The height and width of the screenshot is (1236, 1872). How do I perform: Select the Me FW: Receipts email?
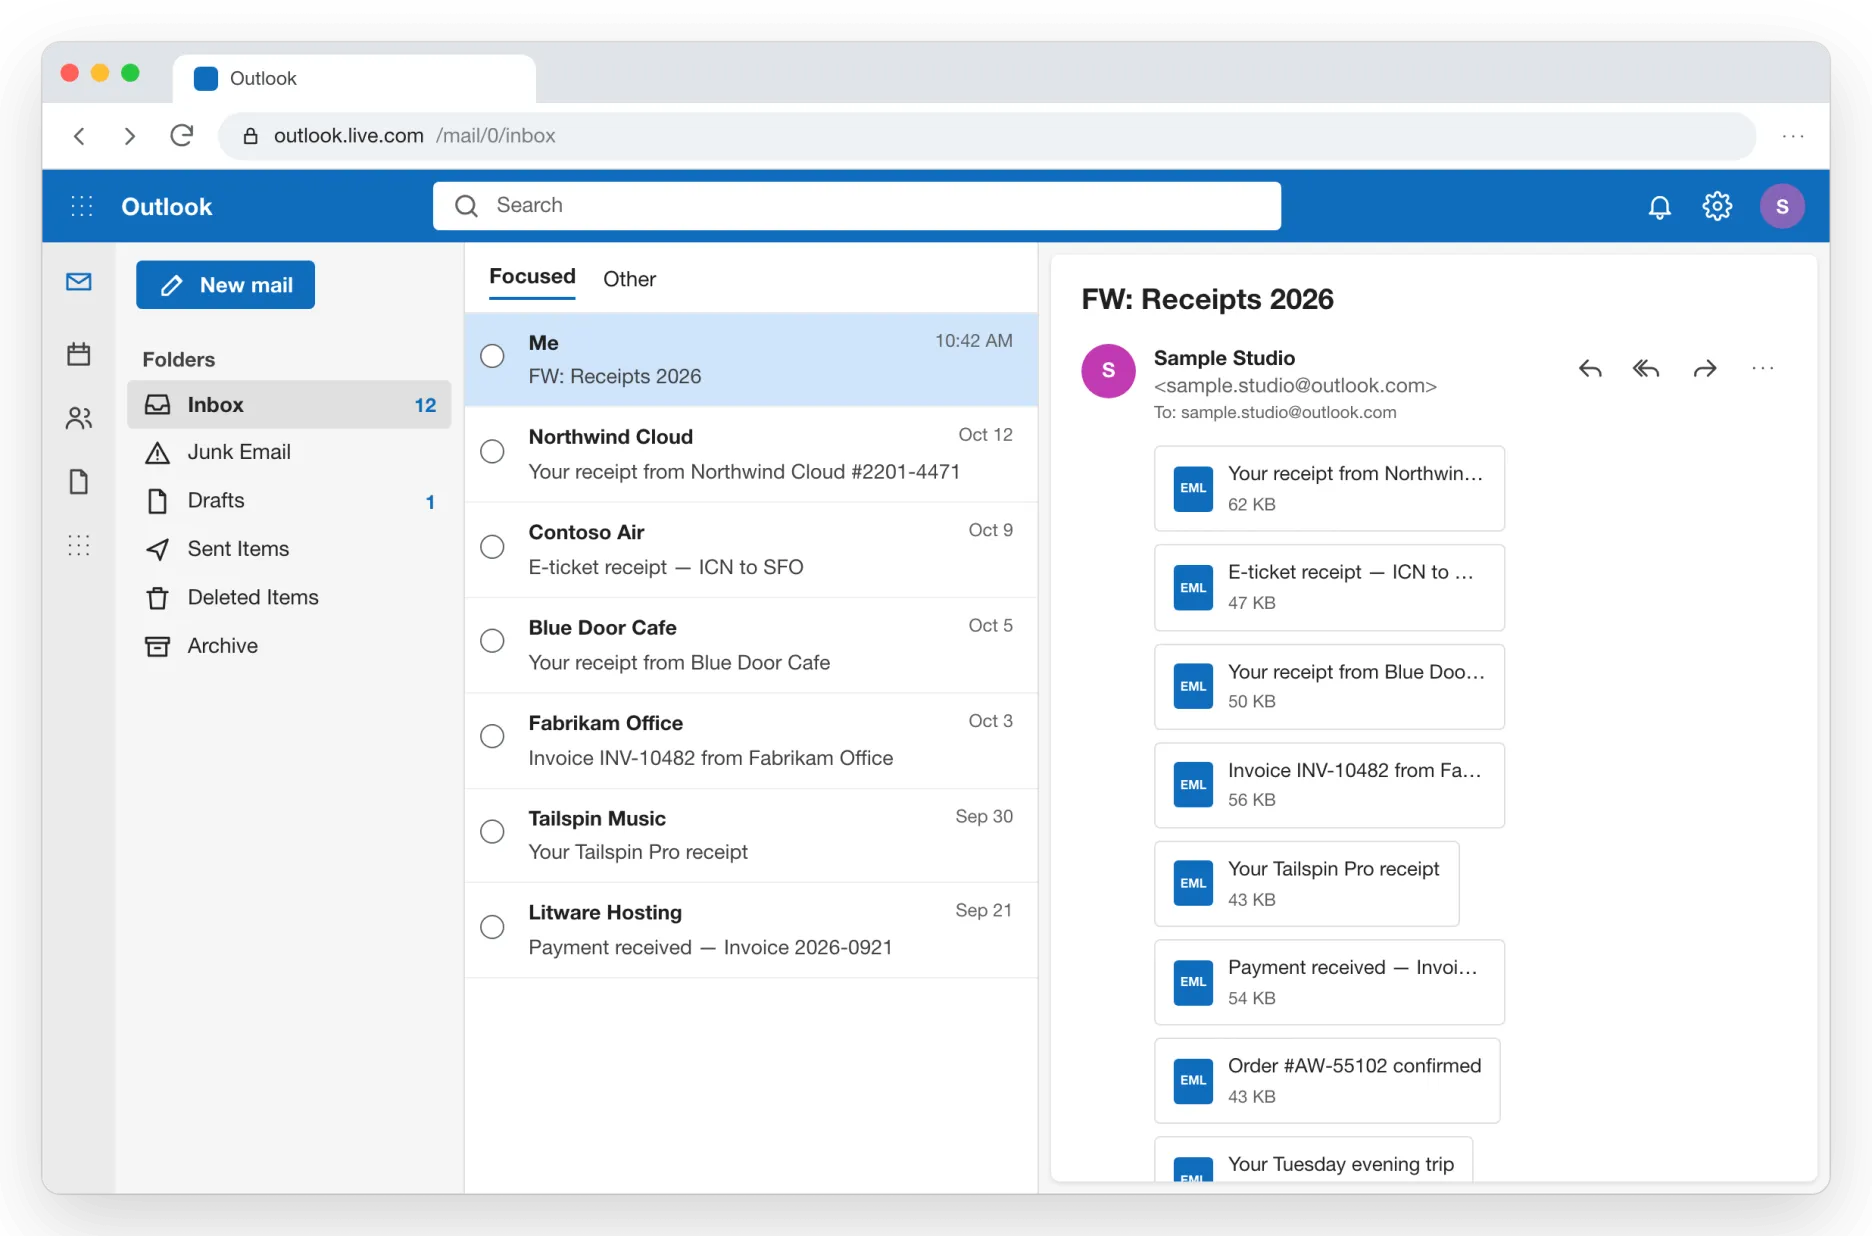pyautogui.click(x=751, y=359)
